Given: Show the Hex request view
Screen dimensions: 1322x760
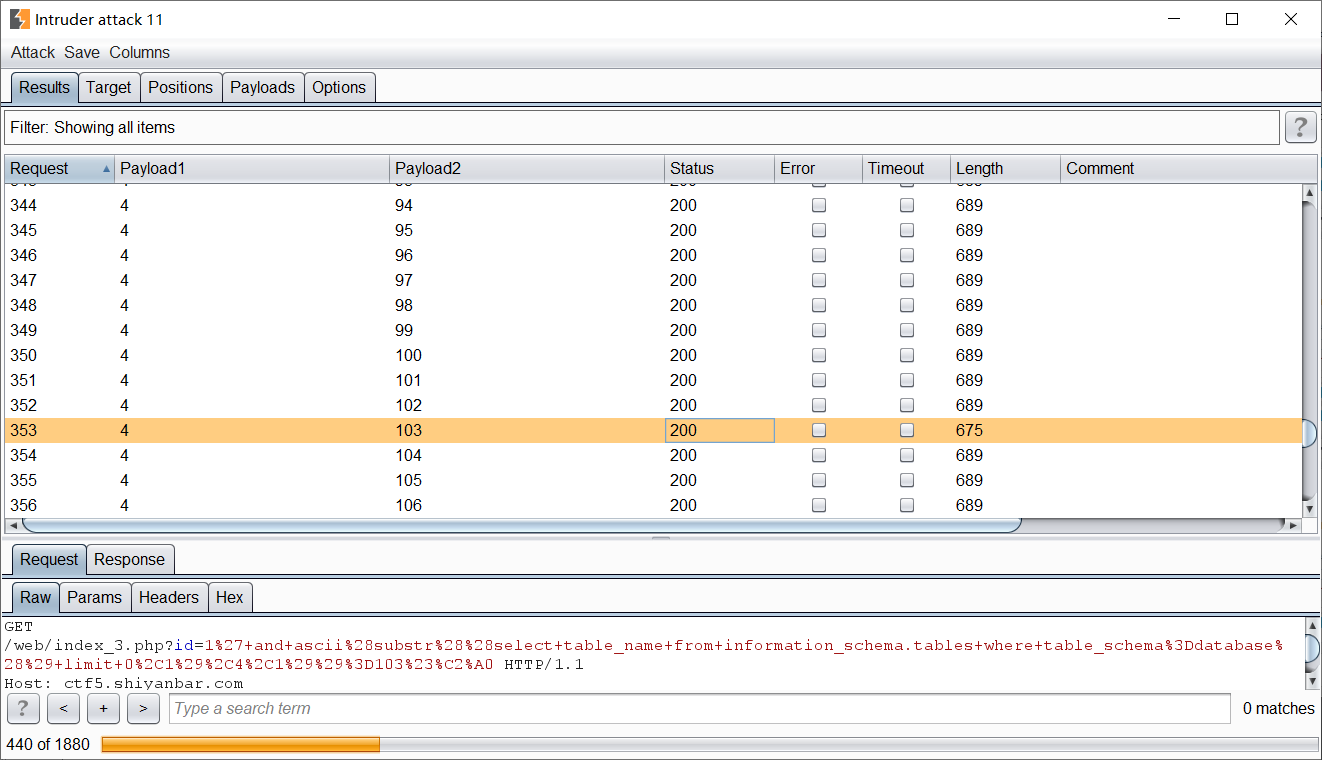Looking at the screenshot, I should [230, 597].
